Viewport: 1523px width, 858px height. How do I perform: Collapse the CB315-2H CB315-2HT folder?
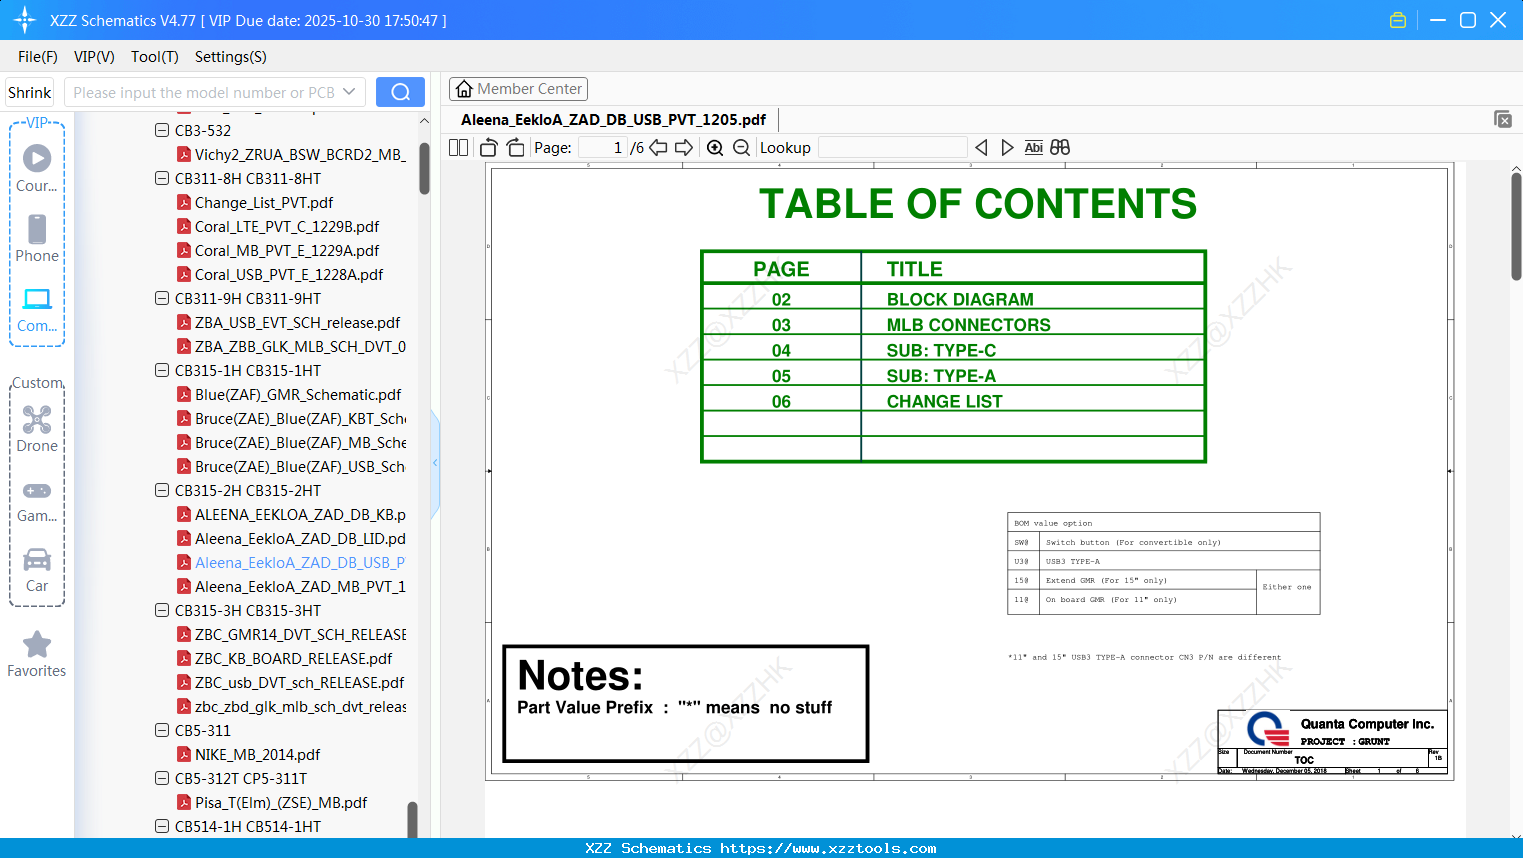click(162, 490)
